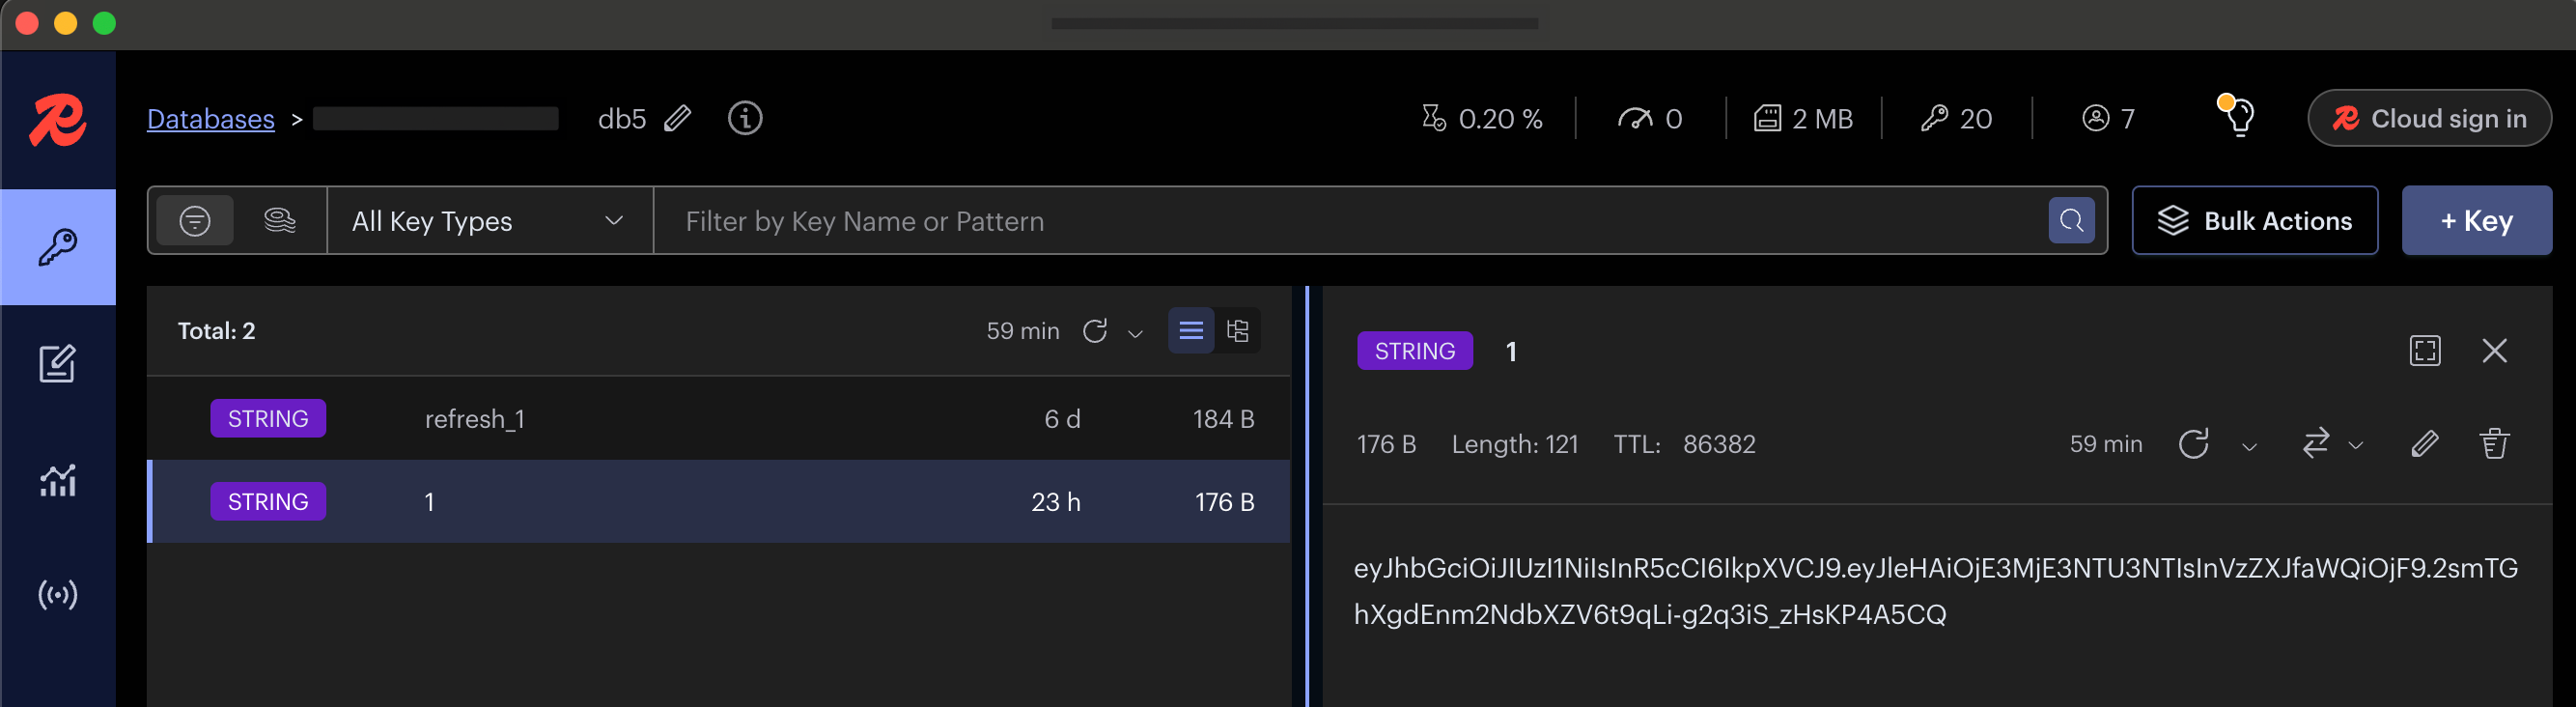Toggle full screen key details icon

(x=2425, y=350)
